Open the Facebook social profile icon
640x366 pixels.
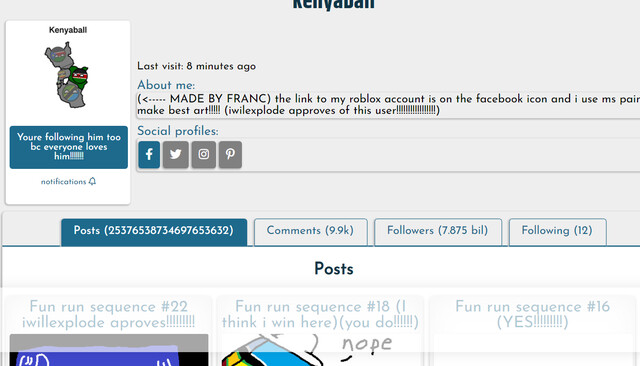149,154
